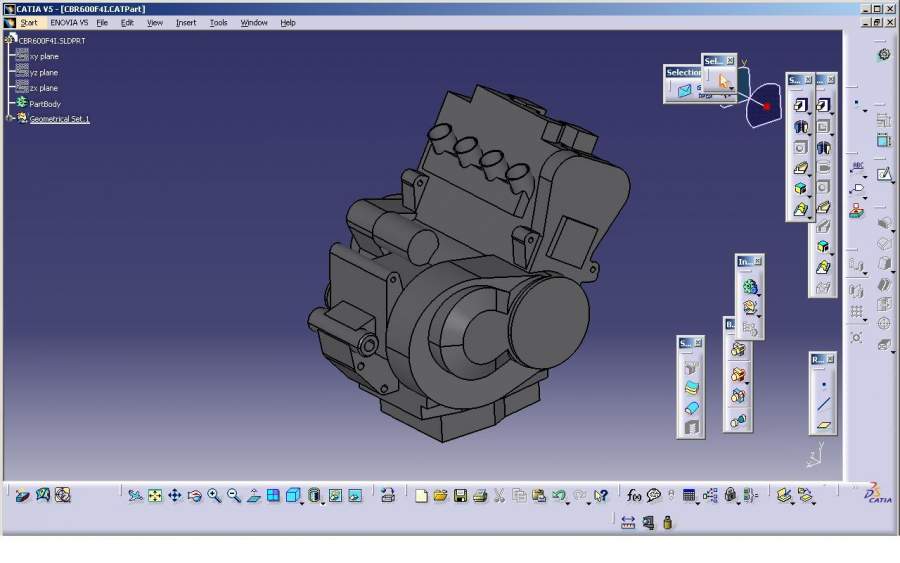Select the line tool in R... palette
900x563 pixels.
[x=823, y=404]
